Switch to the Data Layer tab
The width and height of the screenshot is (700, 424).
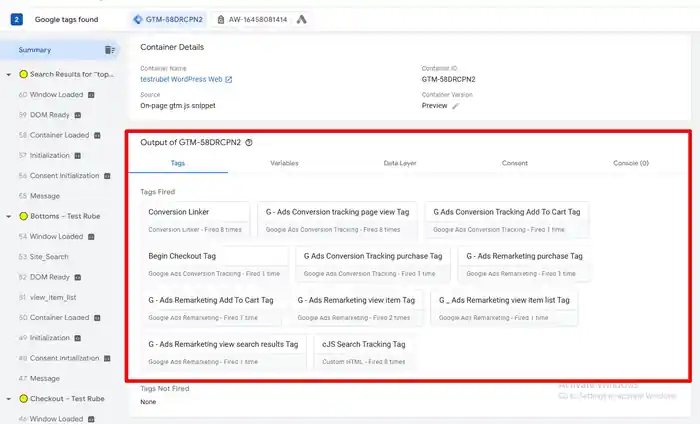[x=400, y=163]
